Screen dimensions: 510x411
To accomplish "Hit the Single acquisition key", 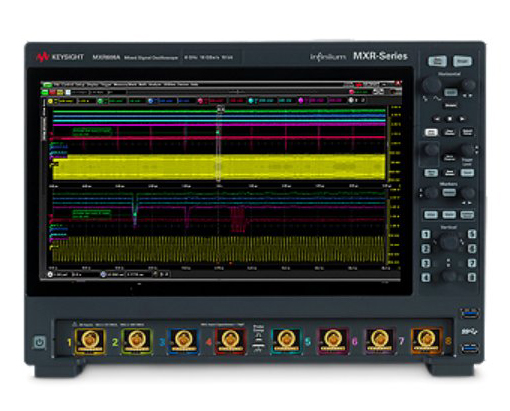I will (462, 61).
